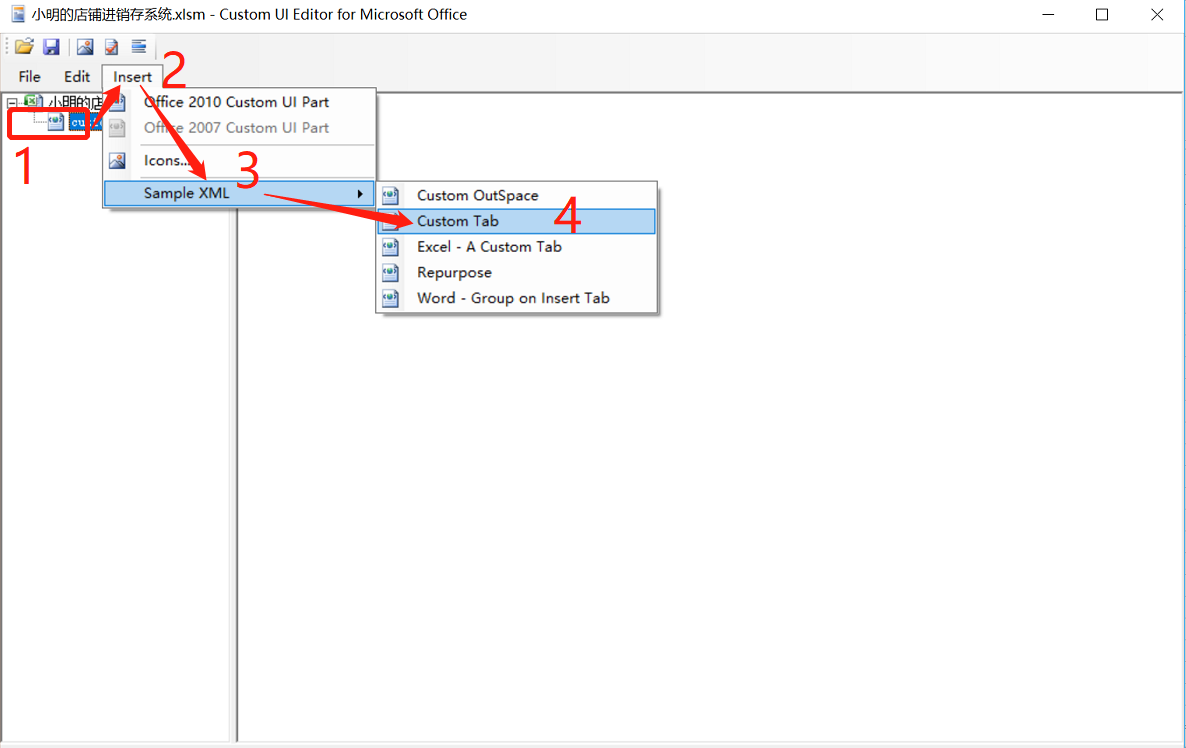The height and width of the screenshot is (748, 1186).
Task: Click the Generate Callbacks toolbar icon
Action: point(138,47)
